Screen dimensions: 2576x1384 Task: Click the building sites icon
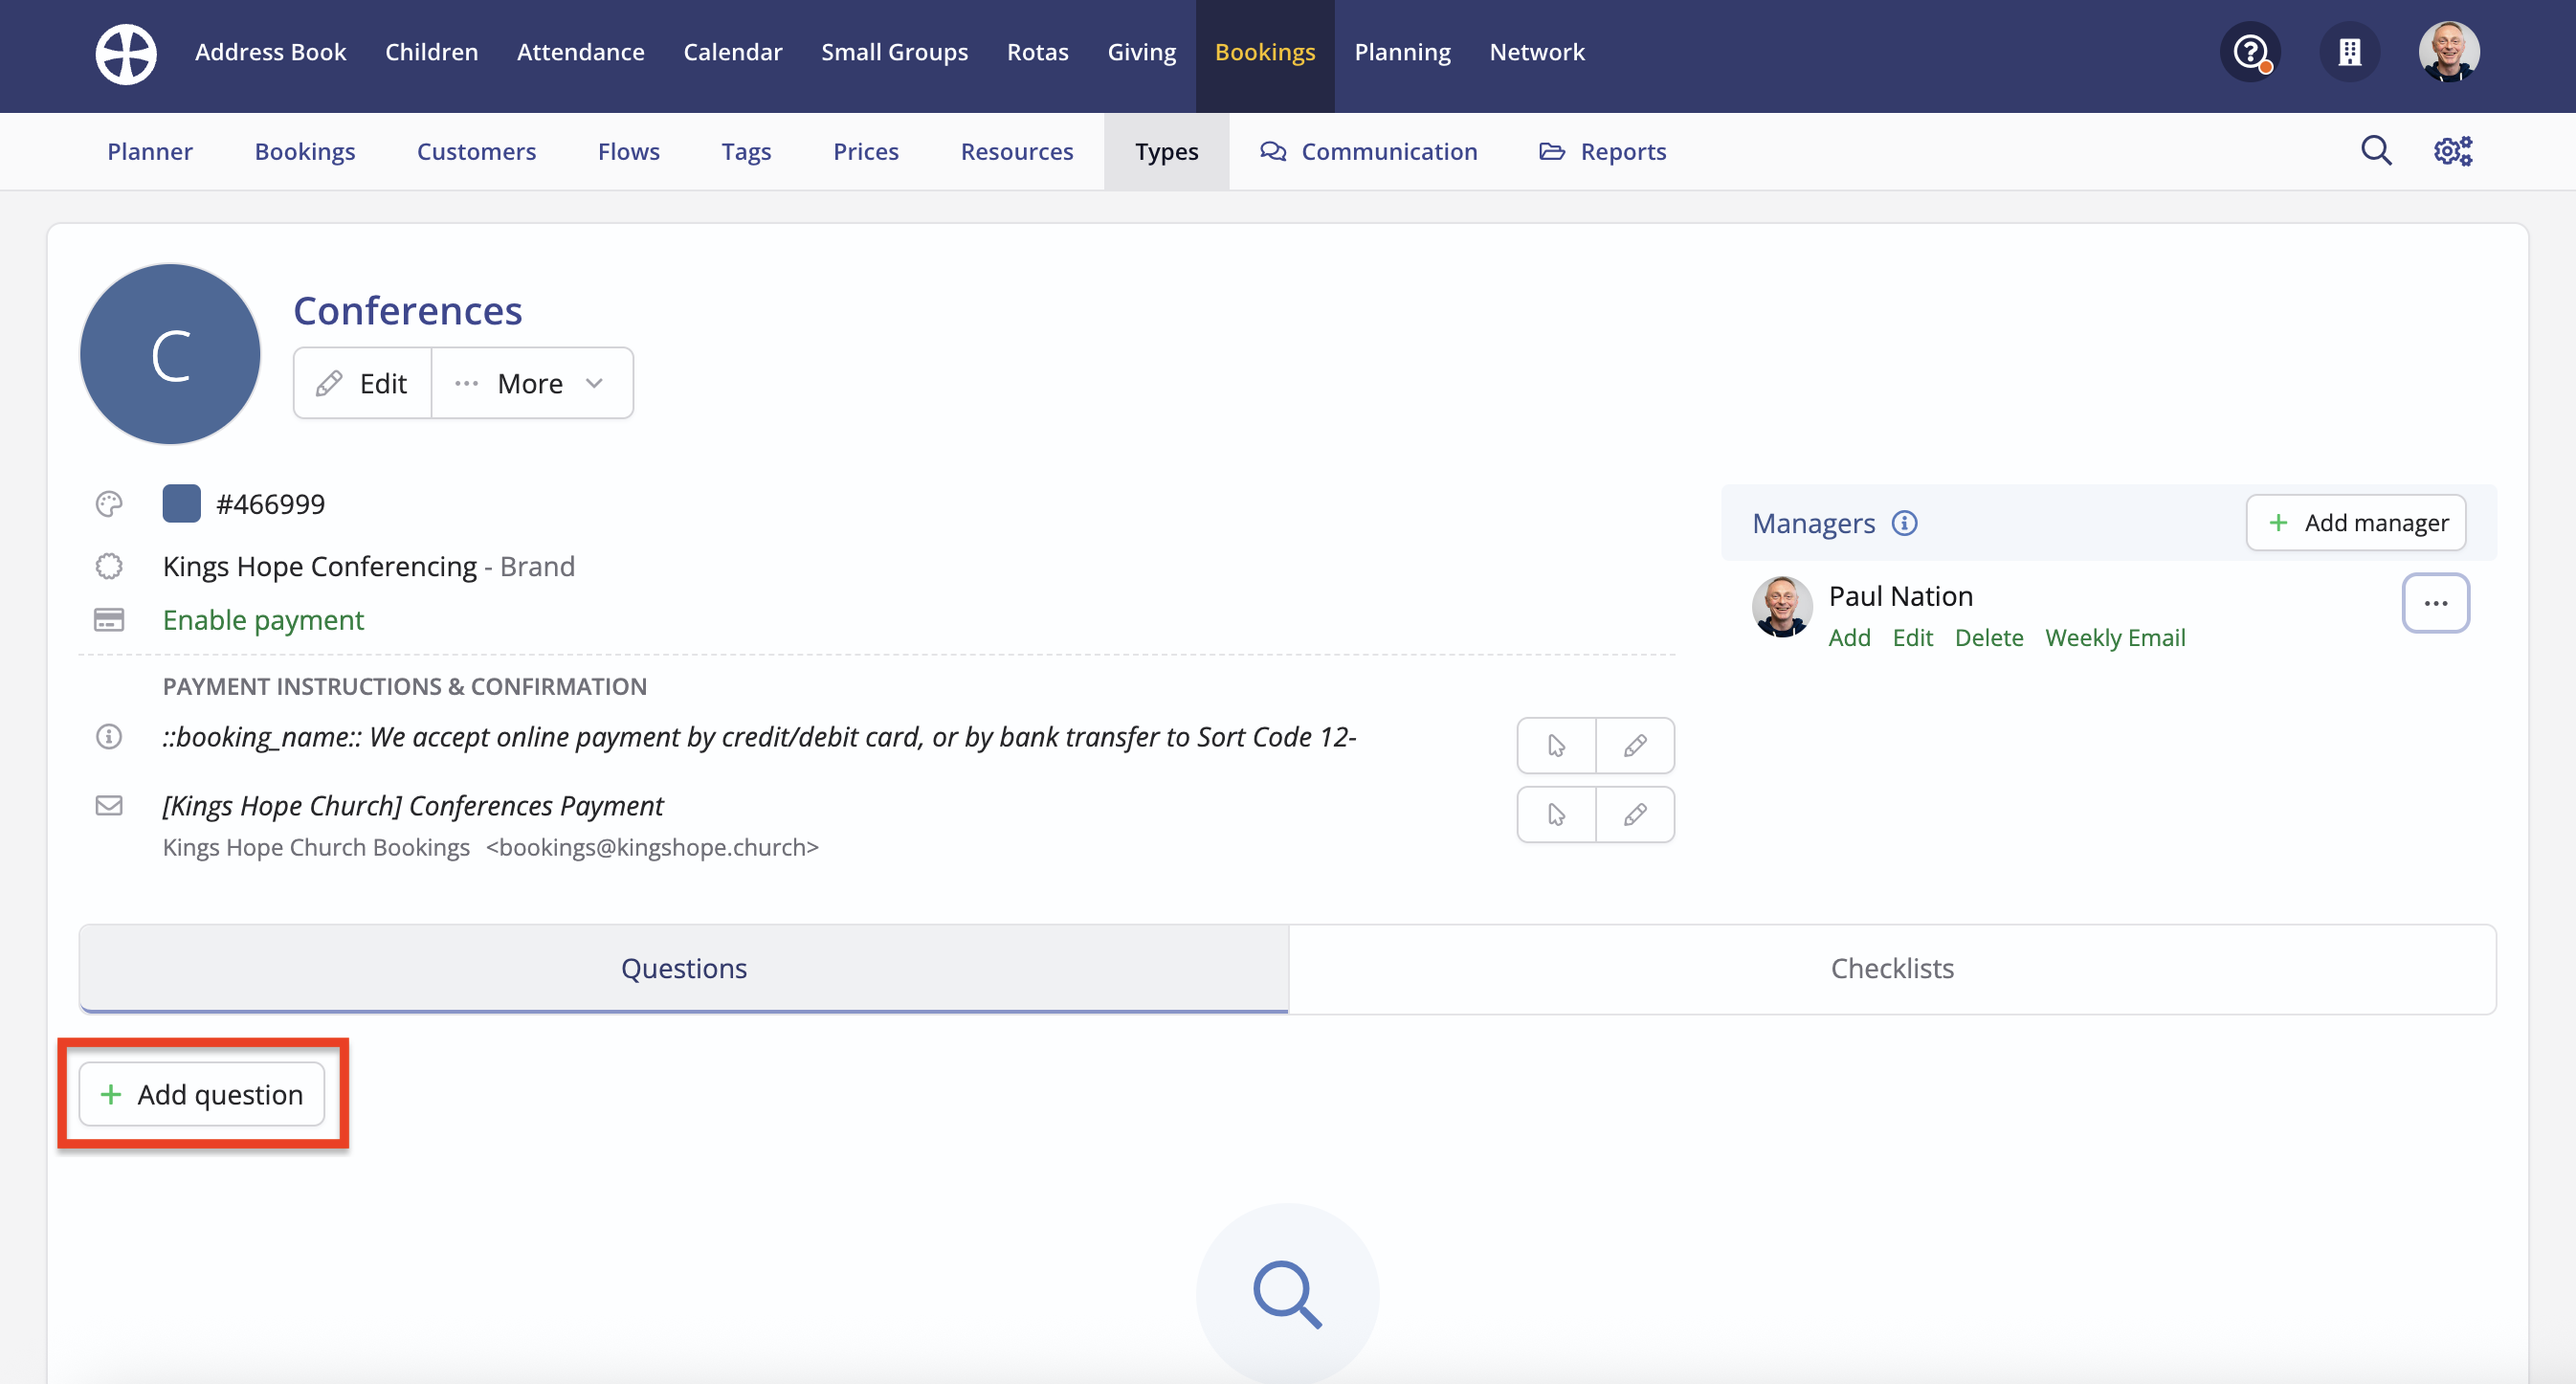(2349, 52)
